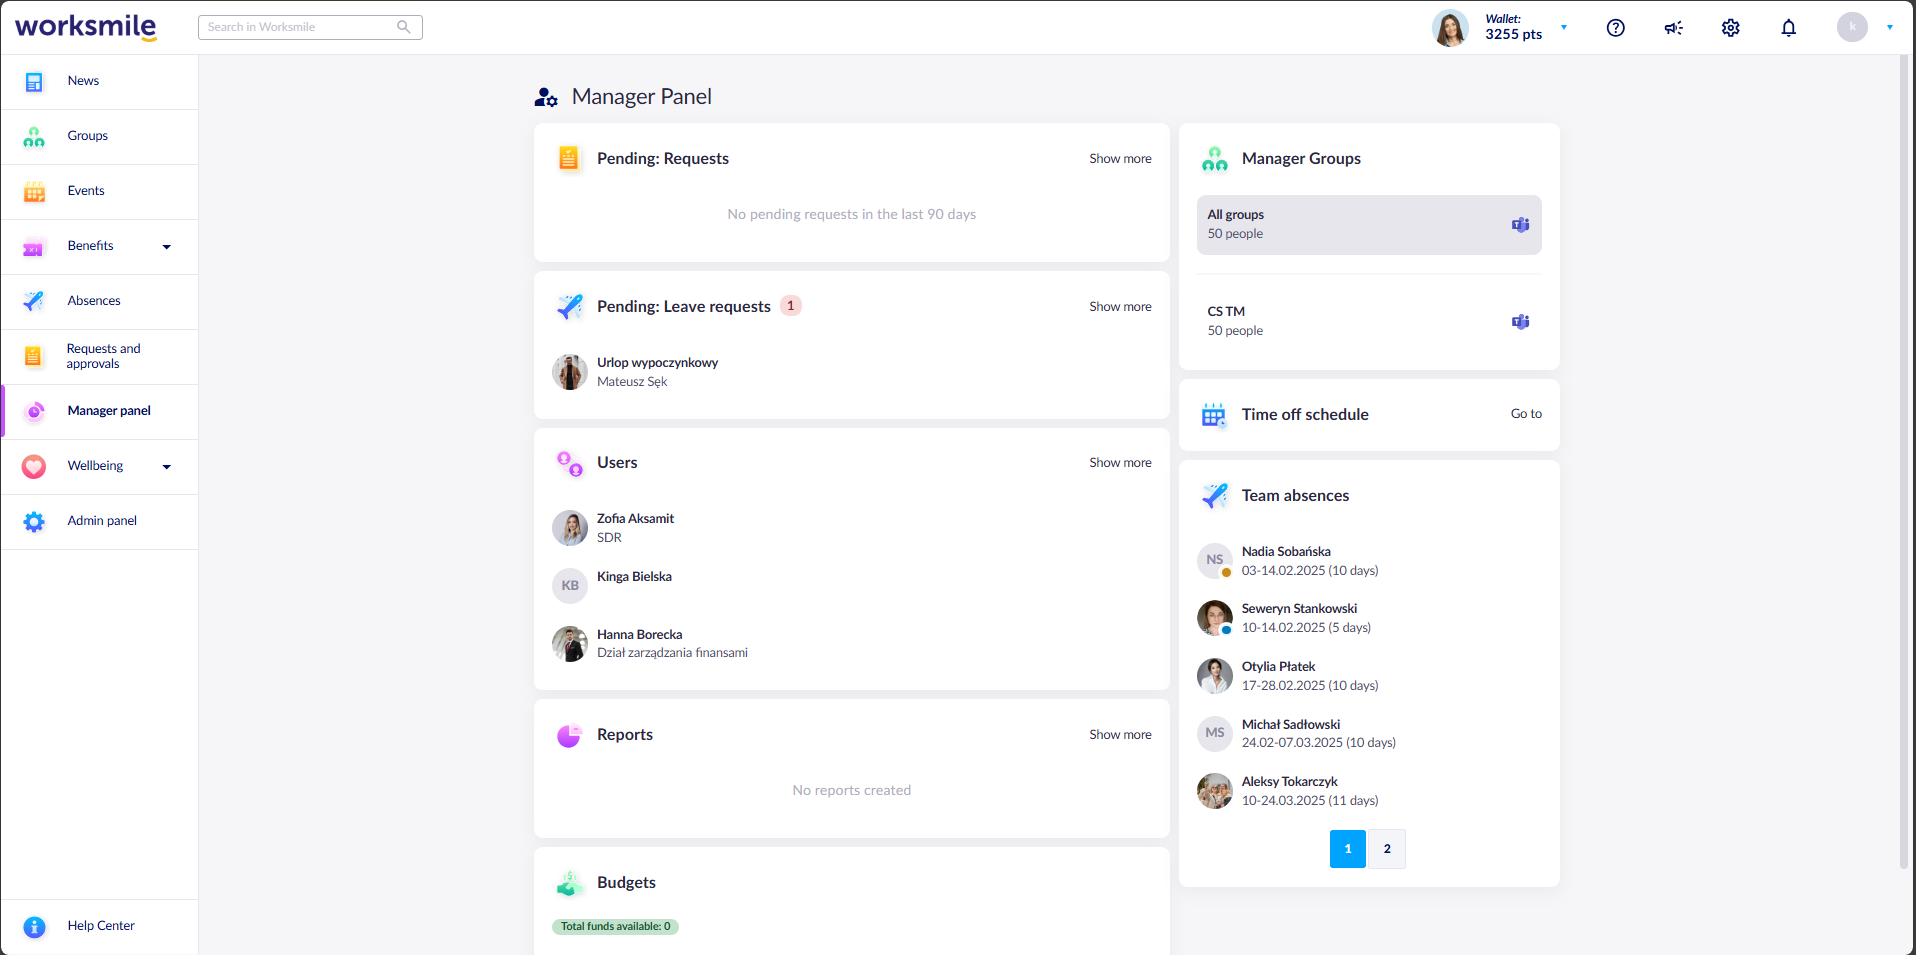The height and width of the screenshot is (955, 1916).
Task: Select the Requests and approvals icon
Action: [x=34, y=356]
